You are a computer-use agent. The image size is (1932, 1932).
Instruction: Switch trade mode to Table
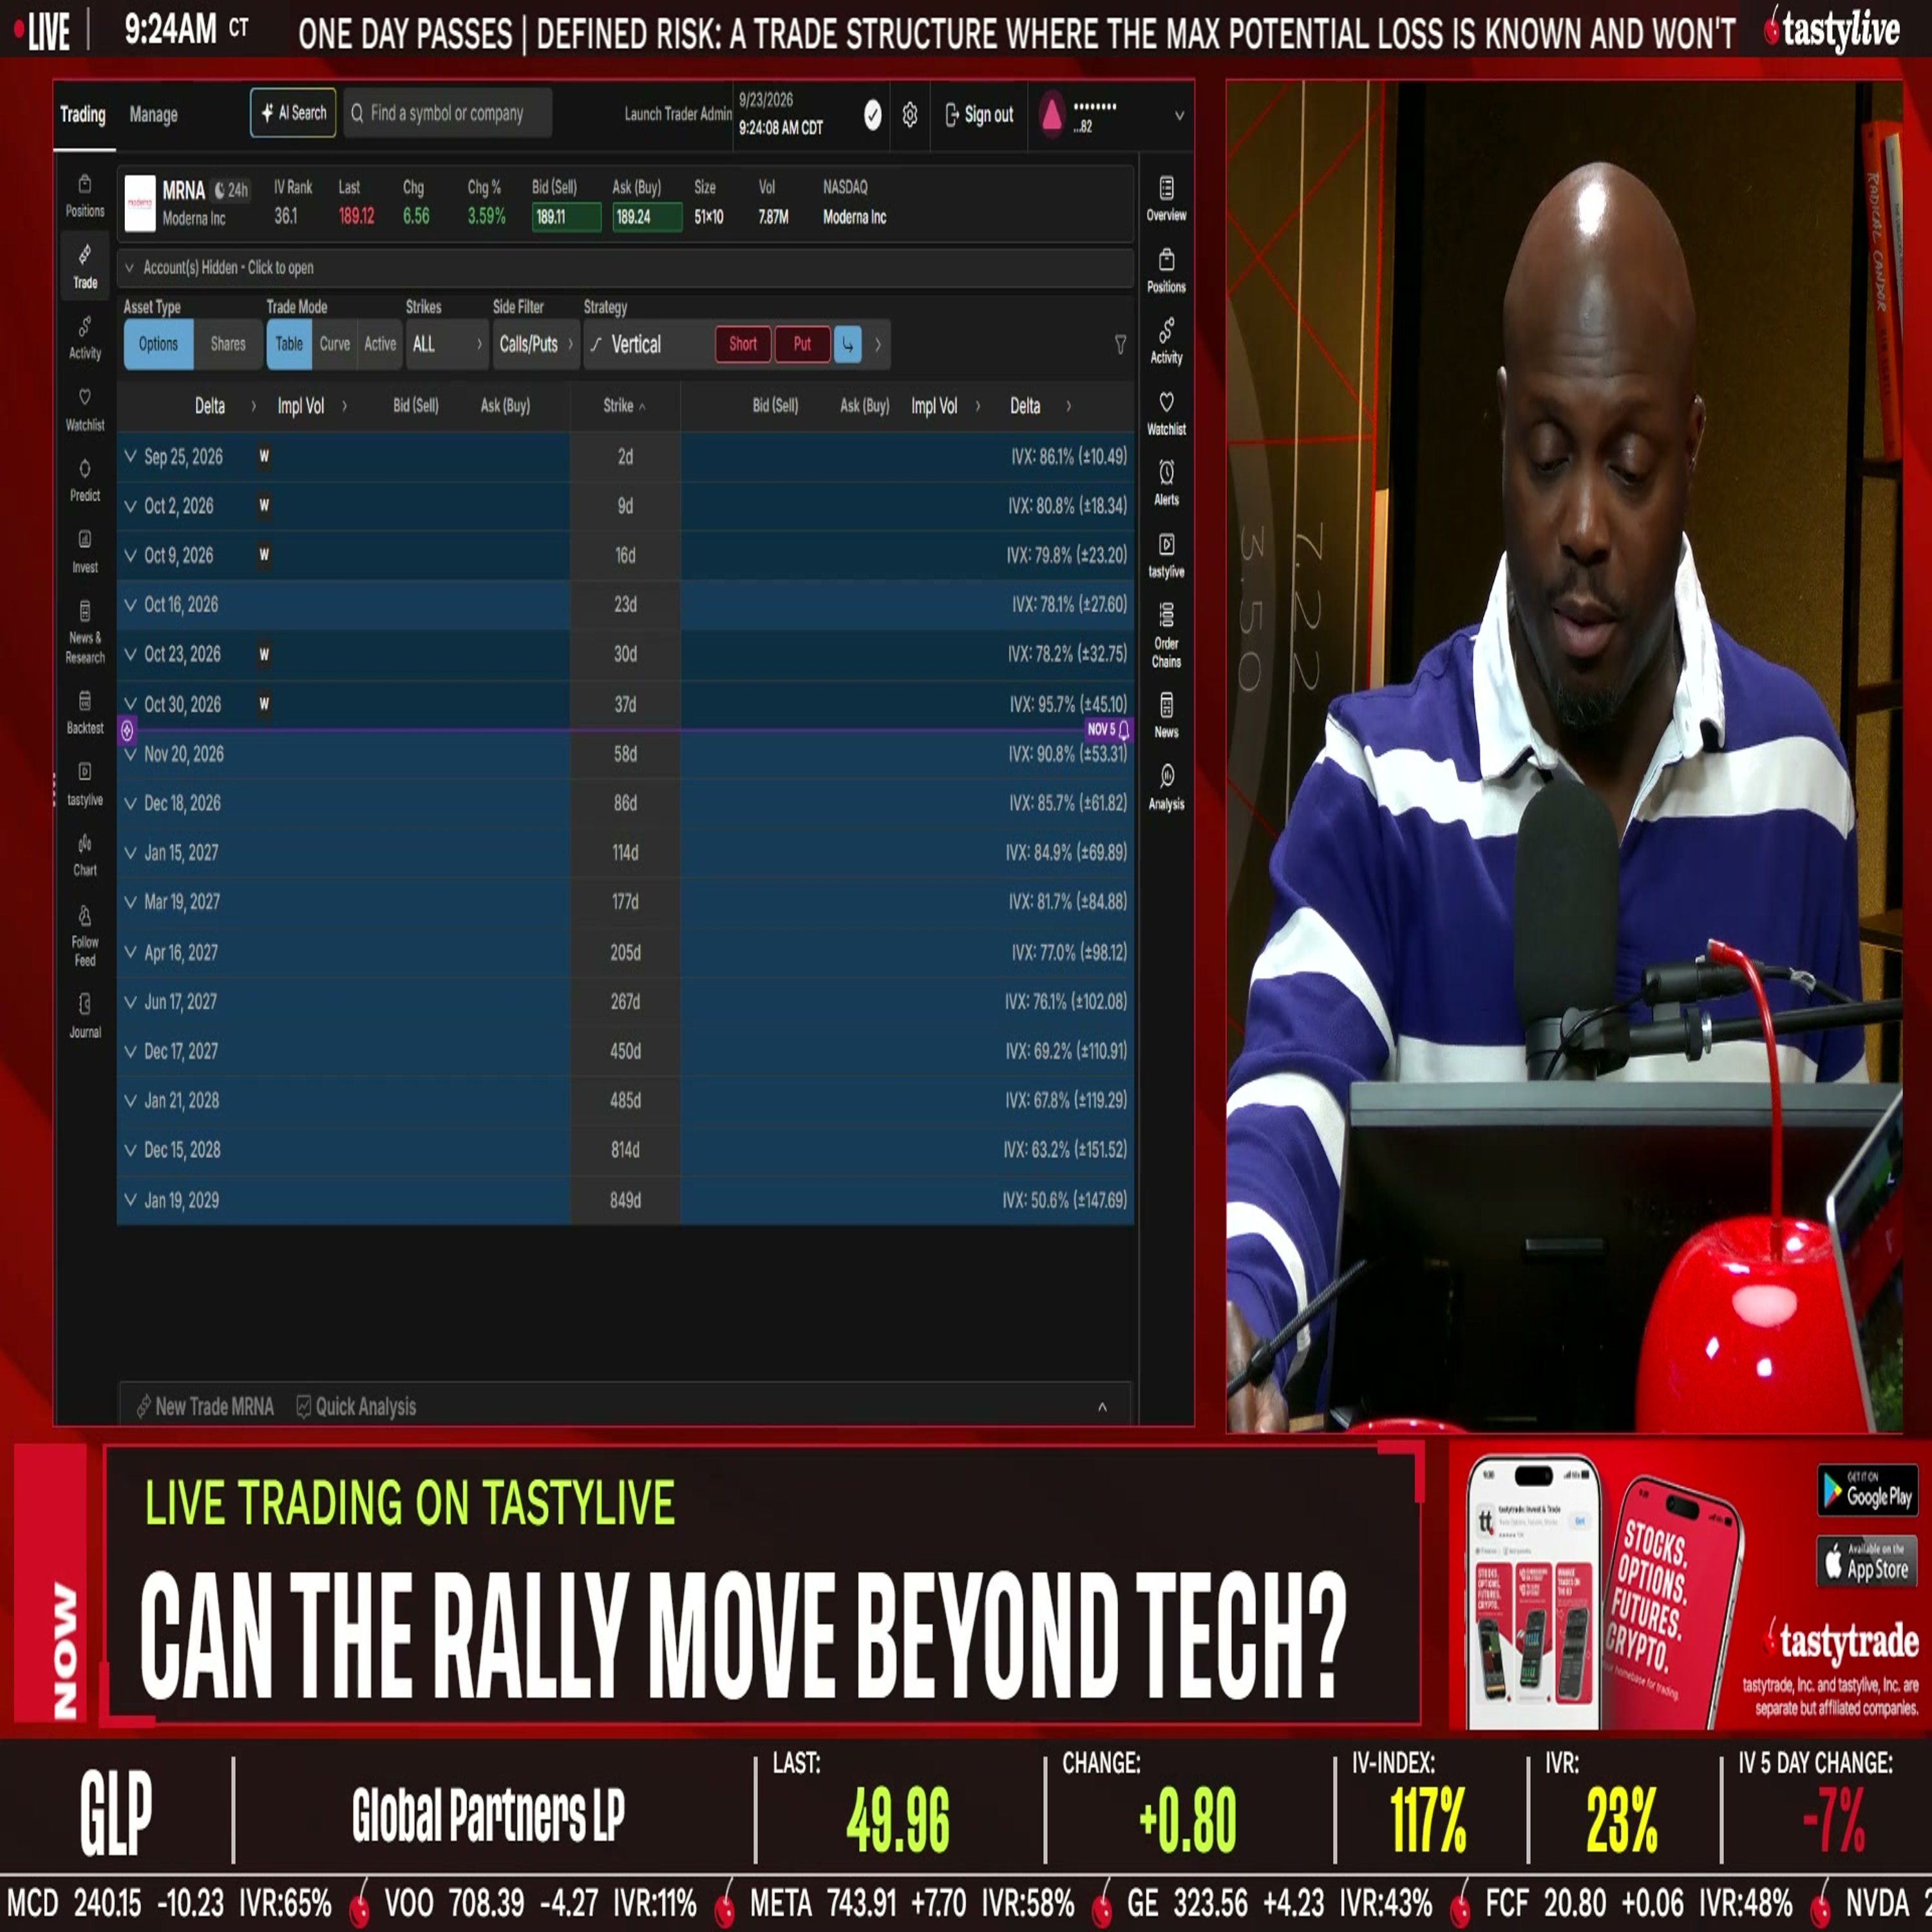point(289,344)
